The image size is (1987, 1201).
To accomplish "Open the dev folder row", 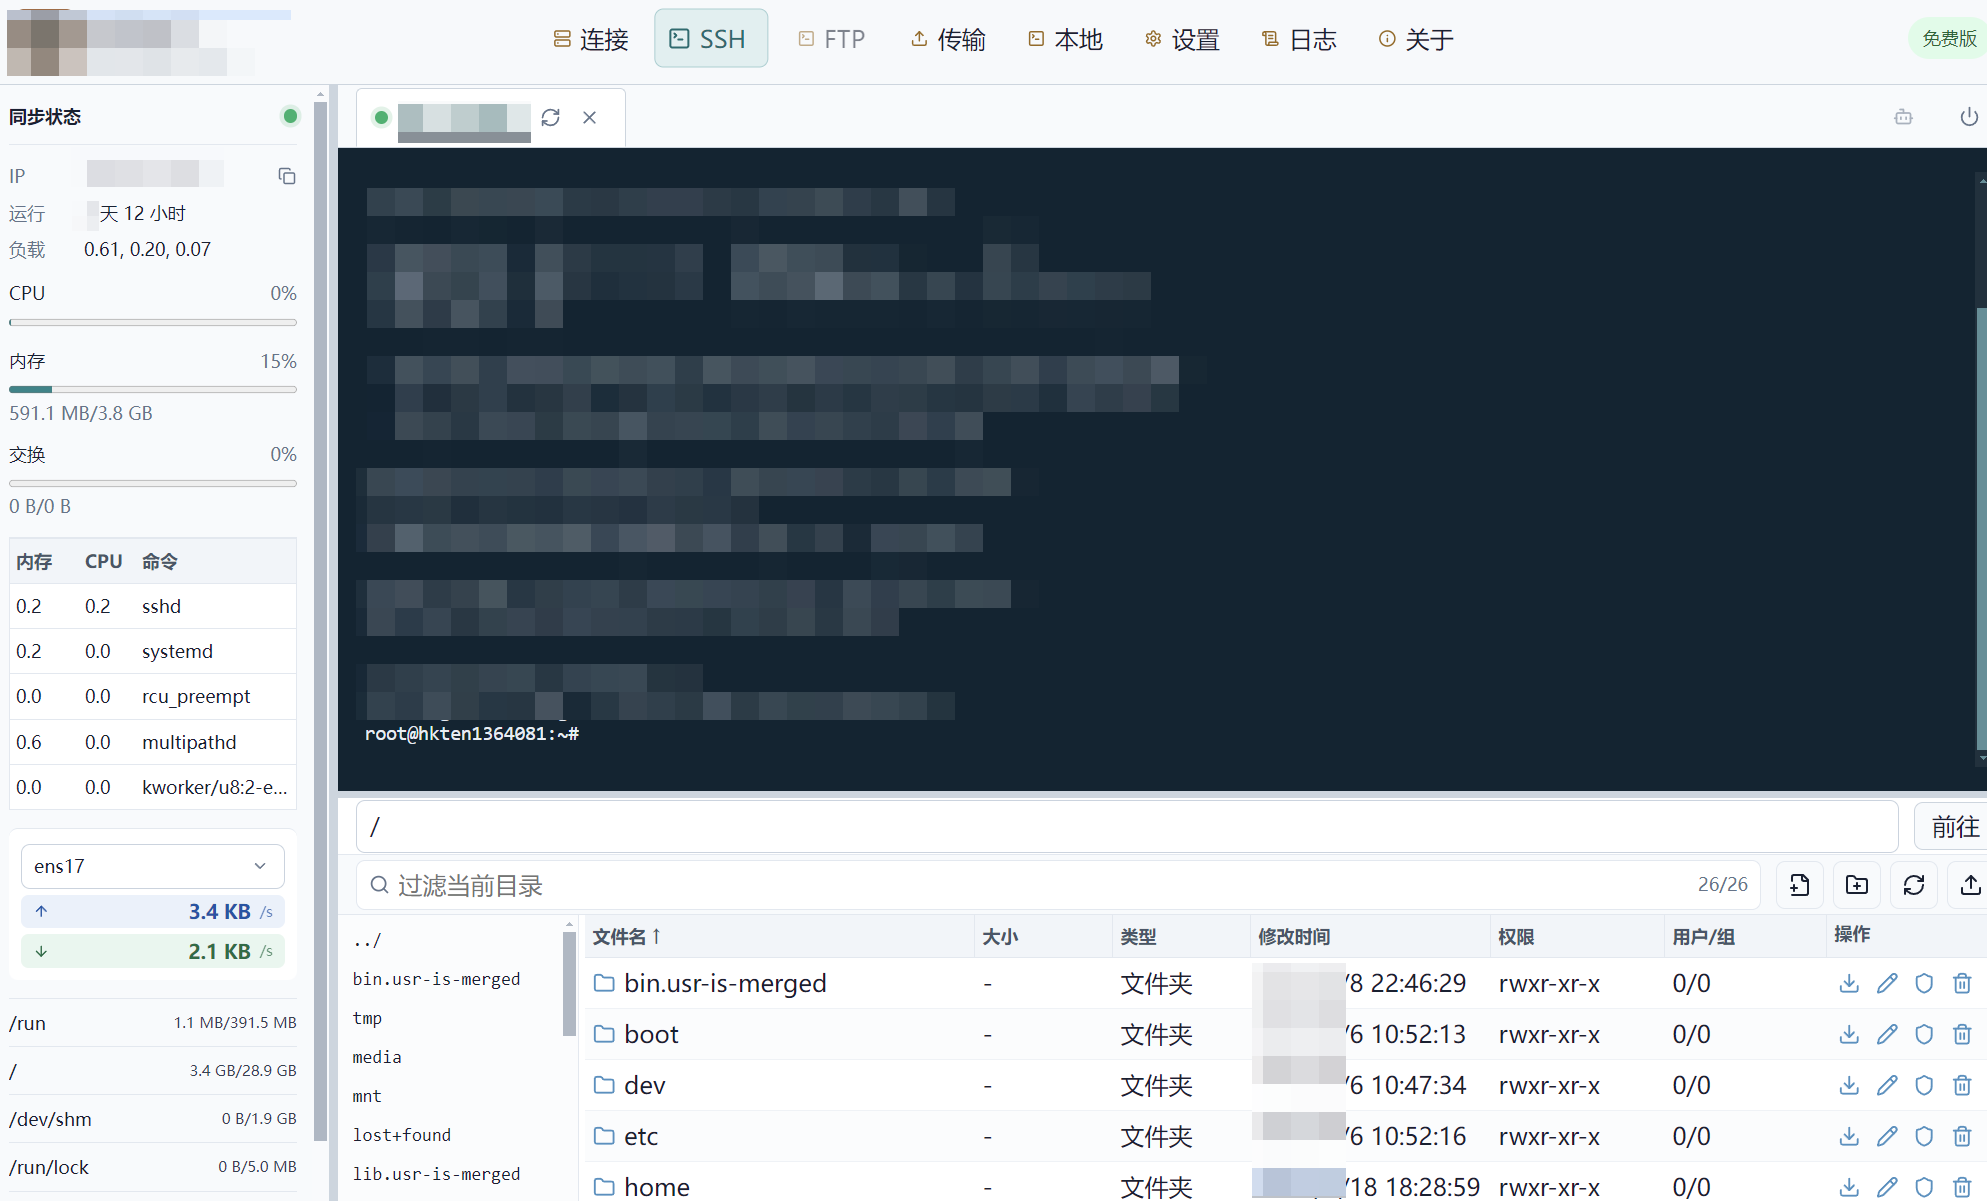I will pyautogui.click(x=1285, y=1085).
